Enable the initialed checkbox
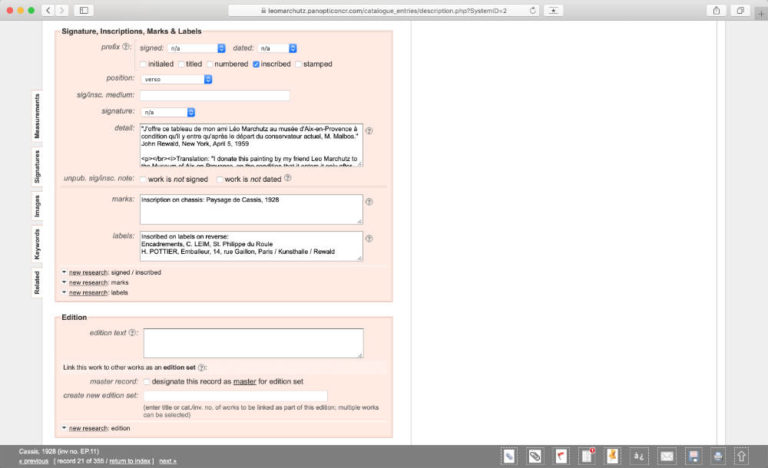Image resolution: width=768 pixels, height=468 pixels. click(144, 64)
